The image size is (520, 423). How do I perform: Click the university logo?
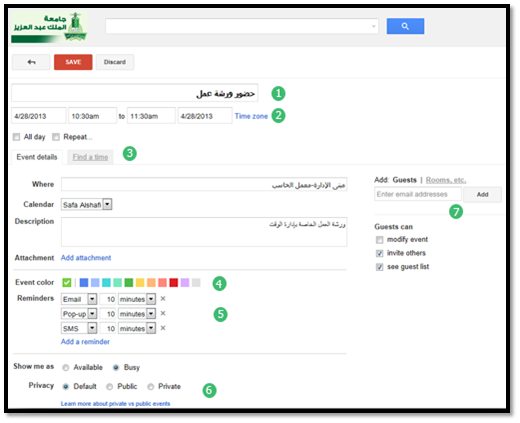[49, 27]
